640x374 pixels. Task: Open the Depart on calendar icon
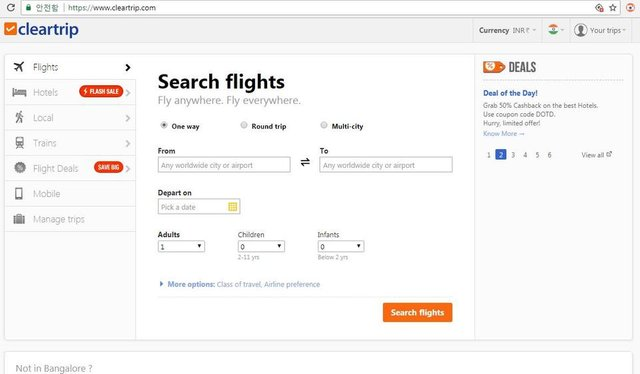(233, 207)
